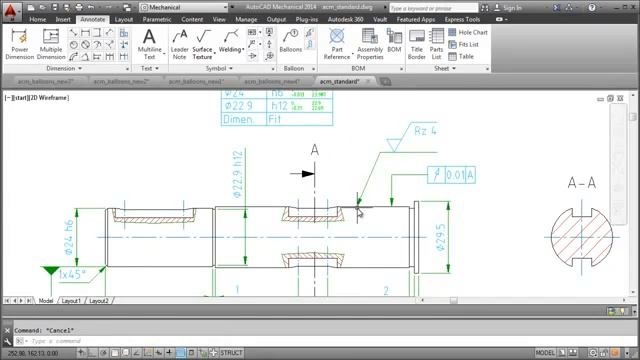
Task: Toggle the plus-shaped Lineweight status button
Action: (x=169, y=353)
